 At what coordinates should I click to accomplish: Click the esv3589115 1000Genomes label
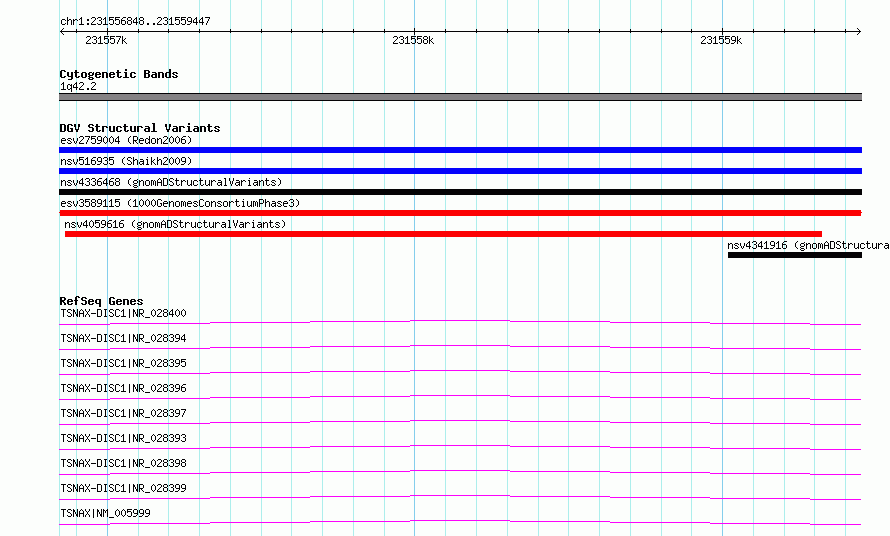click(180, 203)
